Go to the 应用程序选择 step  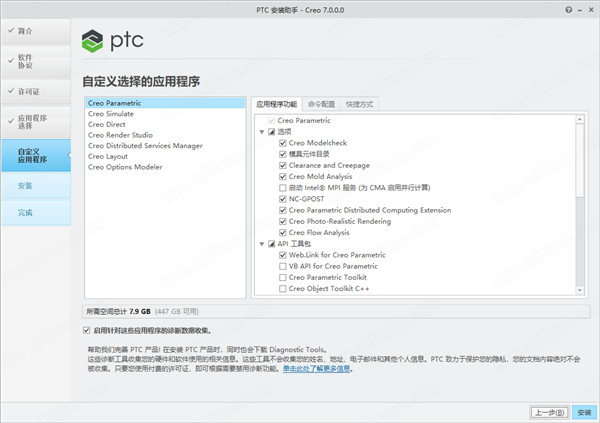point(36,122)
